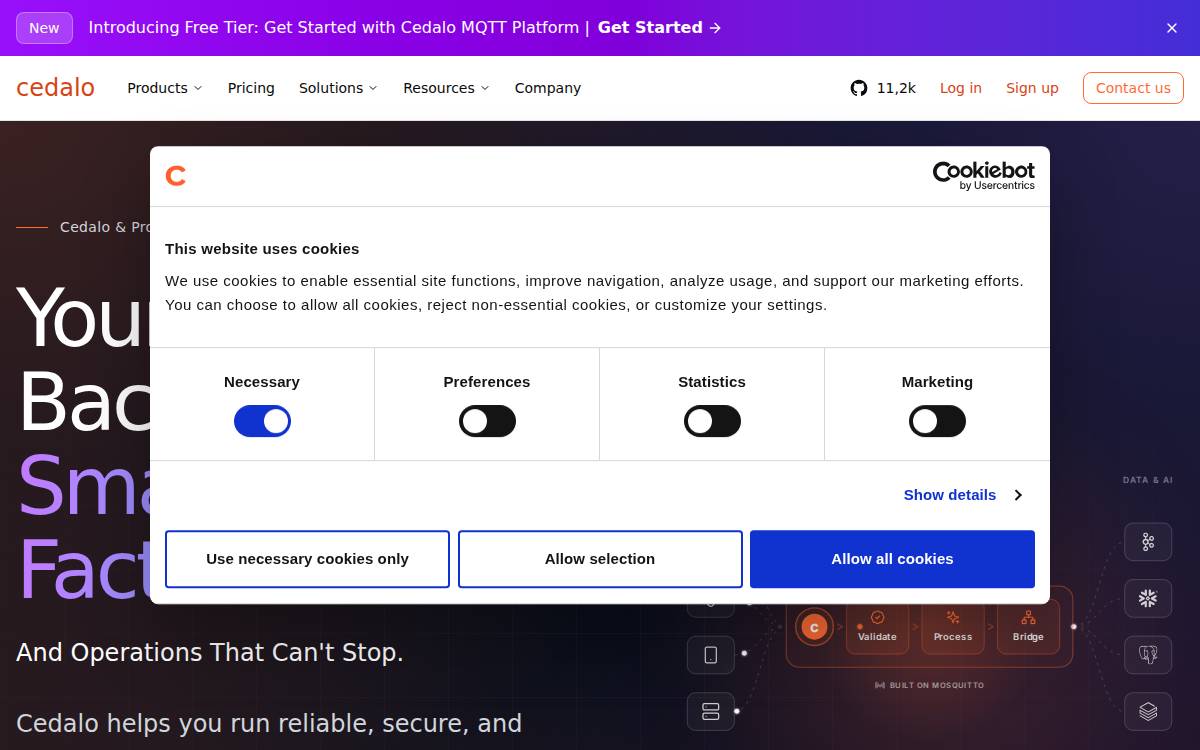Click the Validate step tile
The width and height of the screenshot is (1200, 750).
pyautogui.click(x=877, y=628)
